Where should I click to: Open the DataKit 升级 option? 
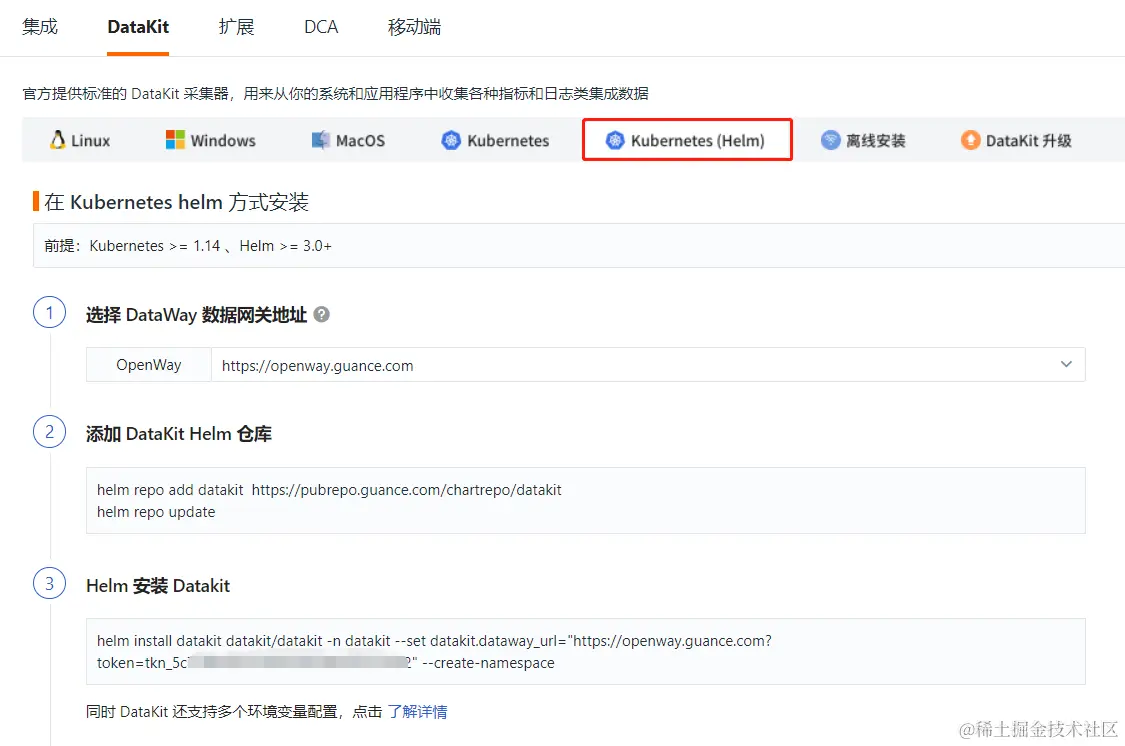point(1016,140)
